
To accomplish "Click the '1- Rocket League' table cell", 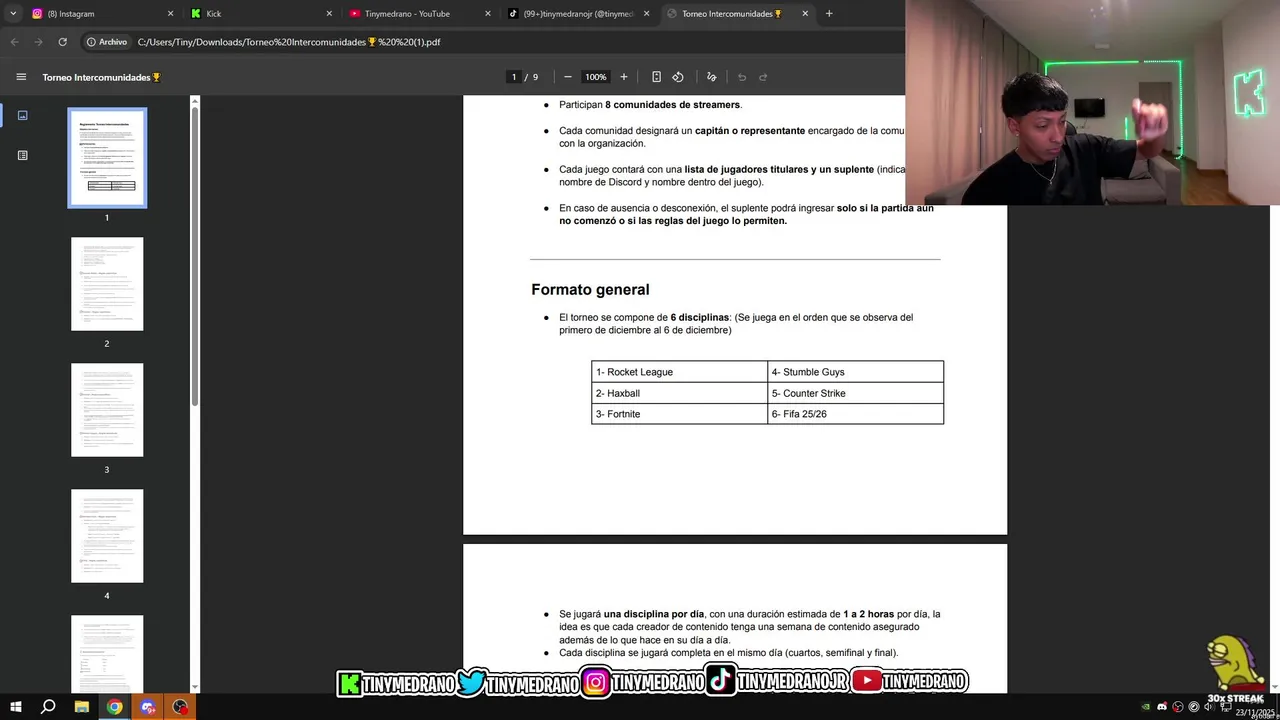I will 679,372.
